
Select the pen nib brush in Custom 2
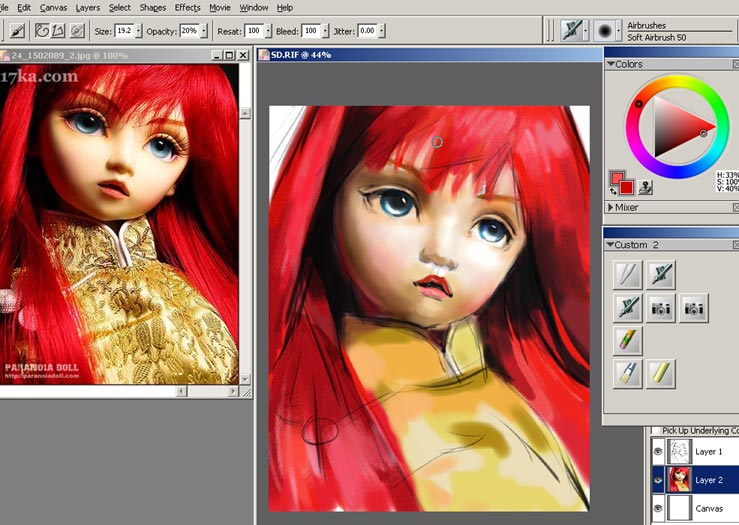(x=627, y=275)
